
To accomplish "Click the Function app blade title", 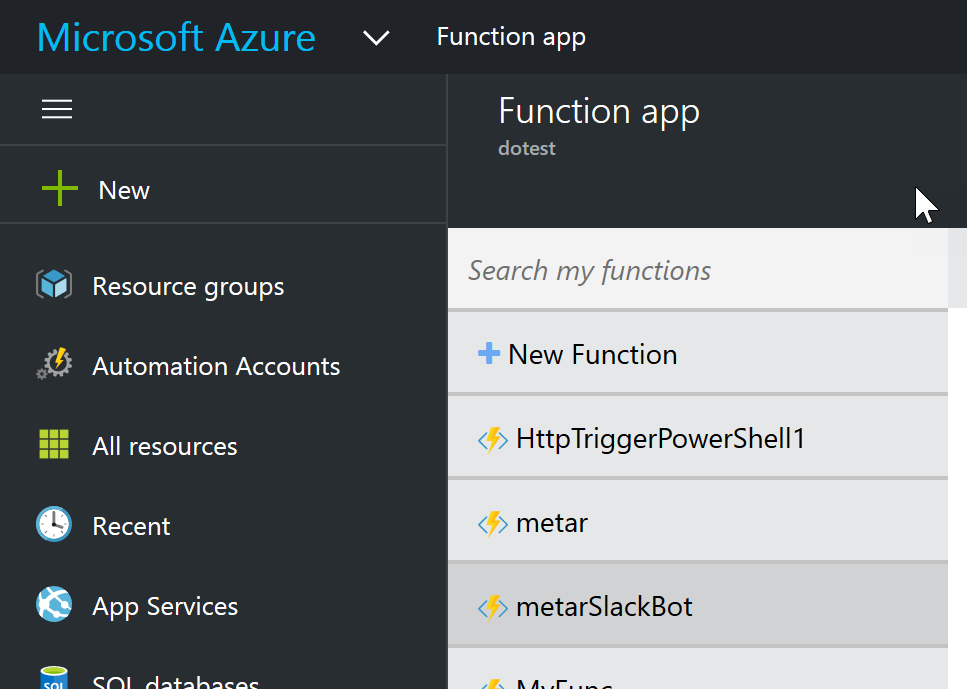I will (599, 112).
